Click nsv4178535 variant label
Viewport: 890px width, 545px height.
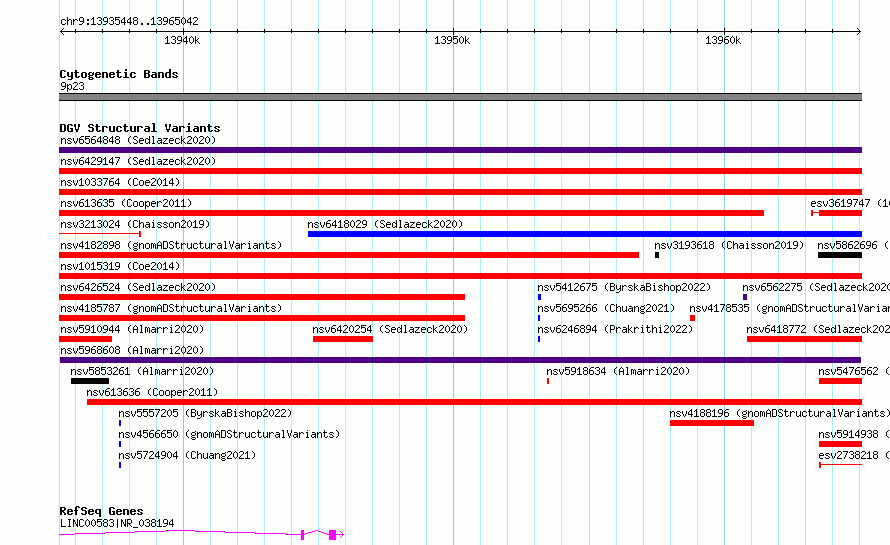coord(790,308)
